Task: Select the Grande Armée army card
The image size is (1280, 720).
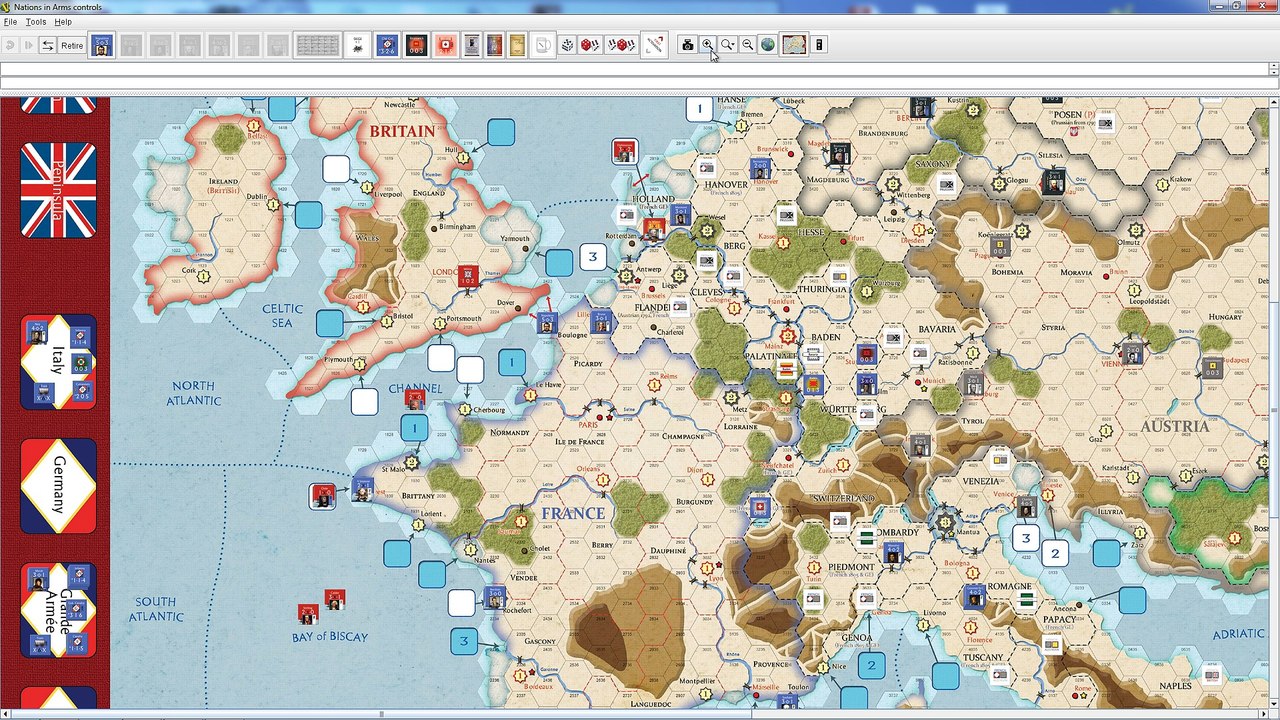Action: [58, 610]
